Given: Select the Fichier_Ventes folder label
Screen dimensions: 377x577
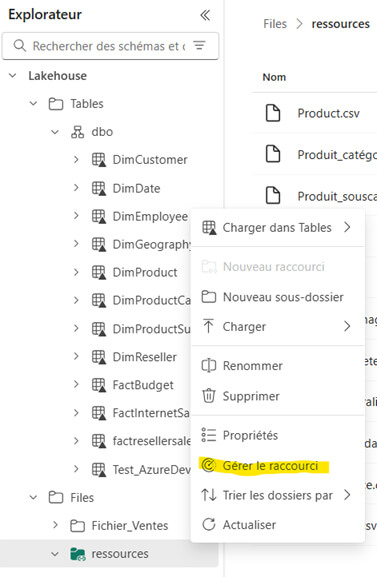Looking at the screenshot, I should (x=130, y=525).
